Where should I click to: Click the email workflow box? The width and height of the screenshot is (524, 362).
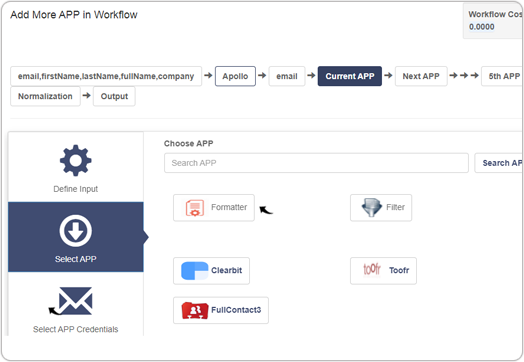tap(287, 76)
